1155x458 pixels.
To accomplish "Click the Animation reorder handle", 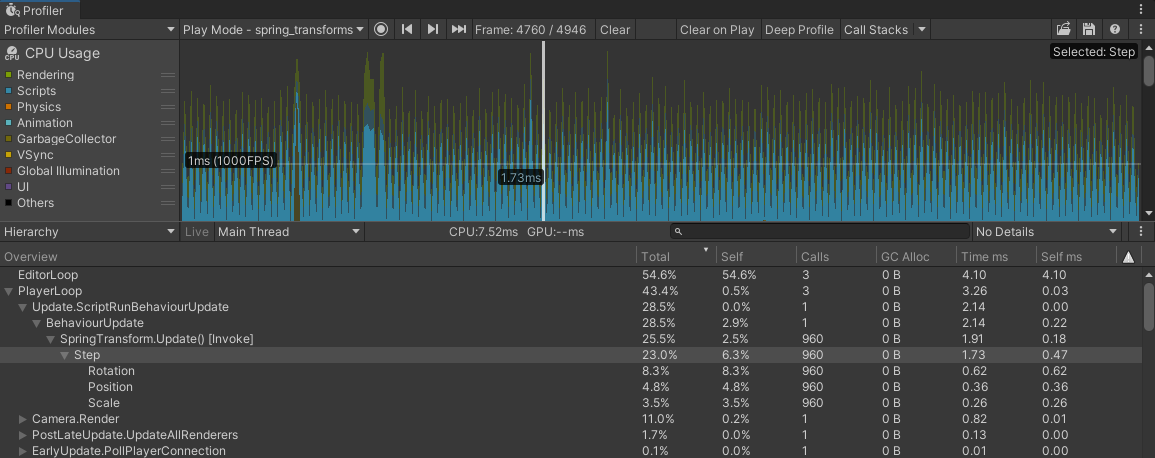I will click(x=168, y=123).
